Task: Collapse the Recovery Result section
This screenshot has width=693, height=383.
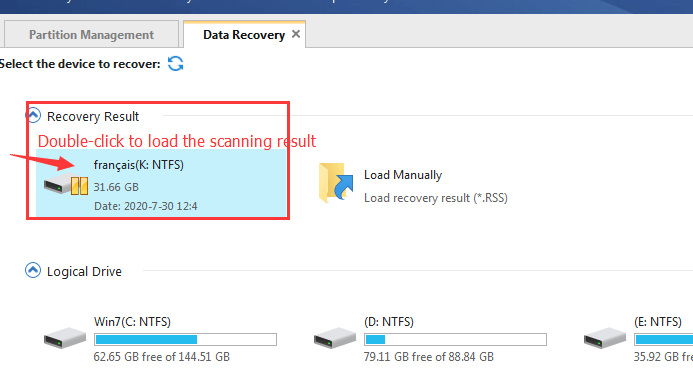Action: [x=33, y=116]
